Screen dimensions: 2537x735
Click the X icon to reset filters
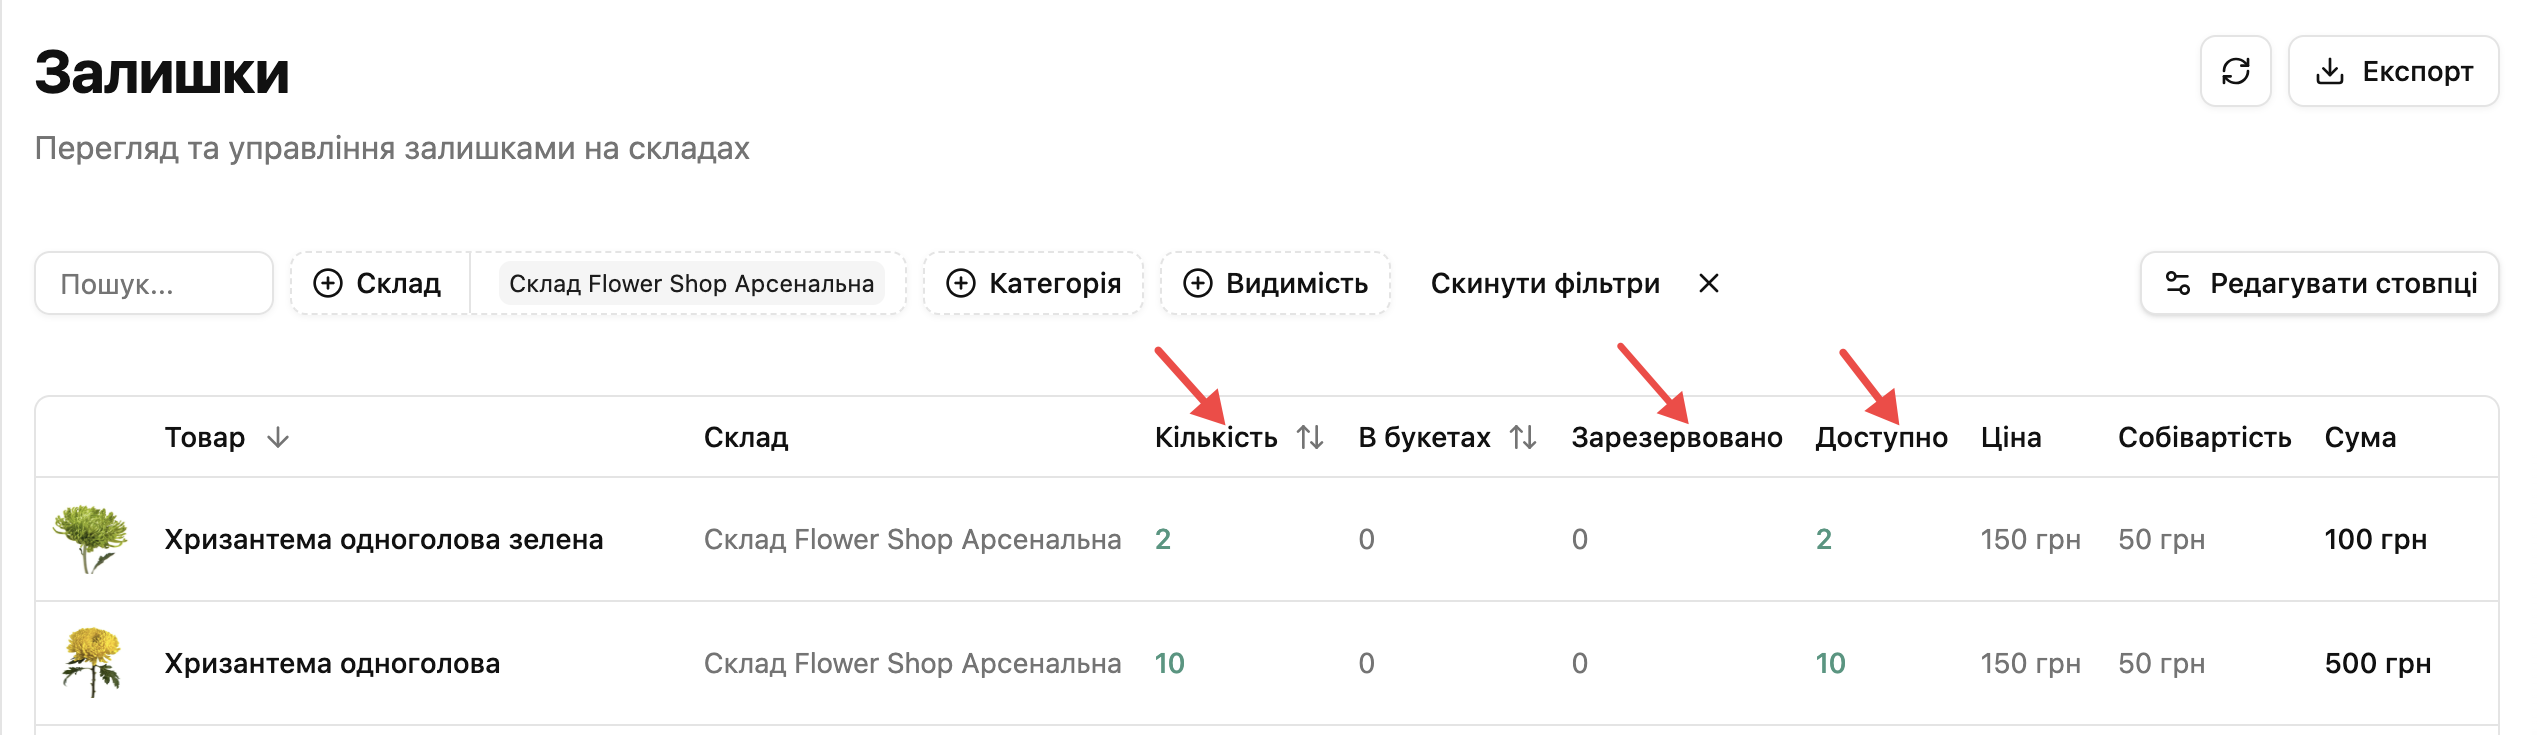point(1709,283)
